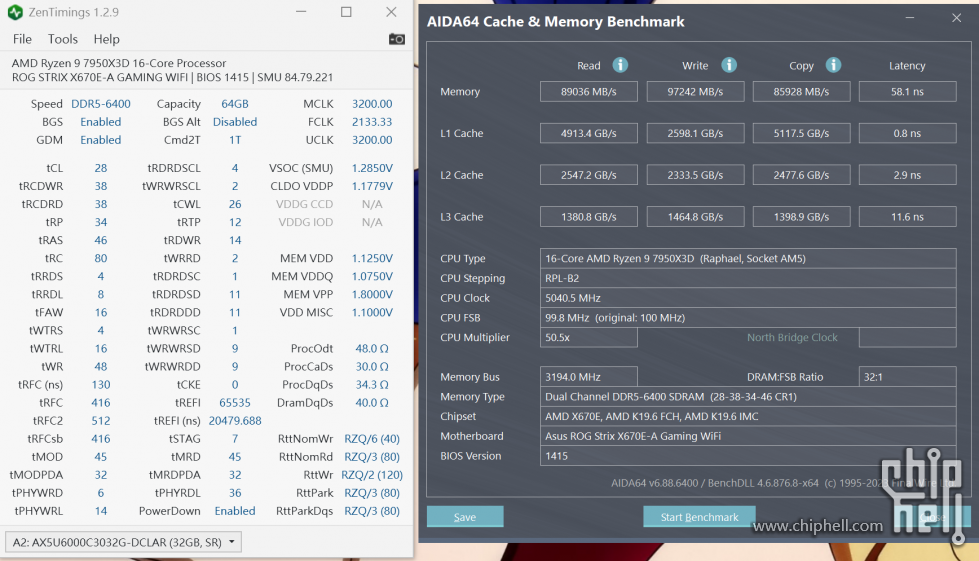Click the Chipset AMD X670E field
Image resolution: width=979 pixels, height=561 pixels.
tap(748, 416)
